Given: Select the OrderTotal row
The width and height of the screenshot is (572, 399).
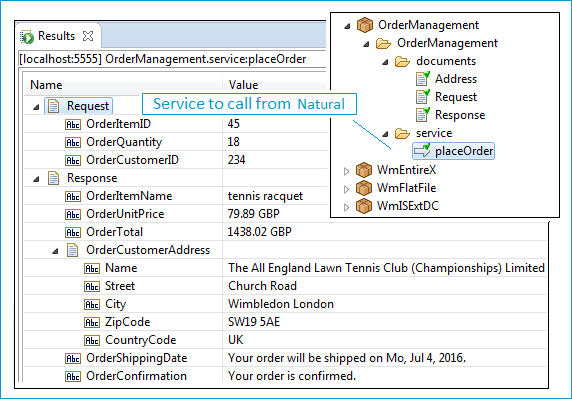Looking at the screenshot, I should [285, 232].
